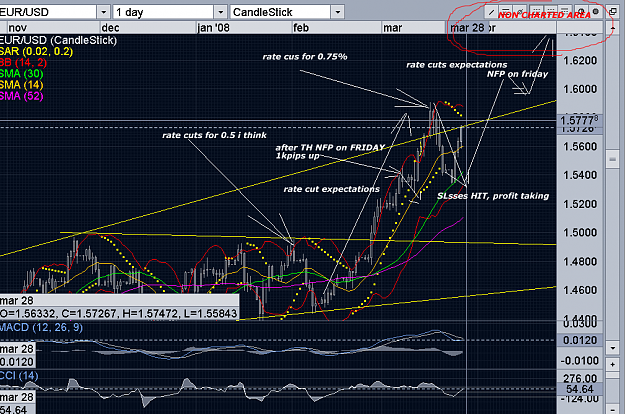Select the 'CCI (14)' indicator label
The width and height of the screenshot is (625, 414).
19,376
